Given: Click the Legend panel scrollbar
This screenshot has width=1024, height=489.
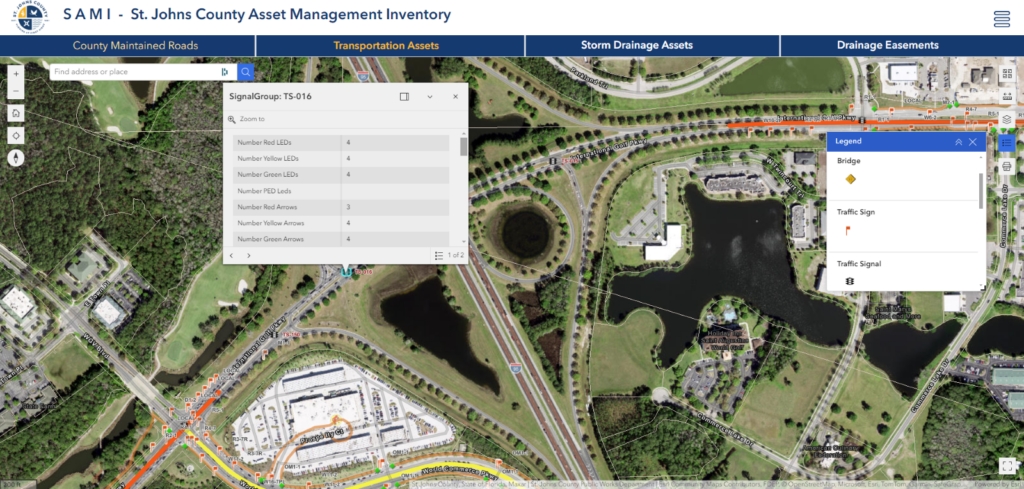Looking at the screenshot, I should [981, 191].
